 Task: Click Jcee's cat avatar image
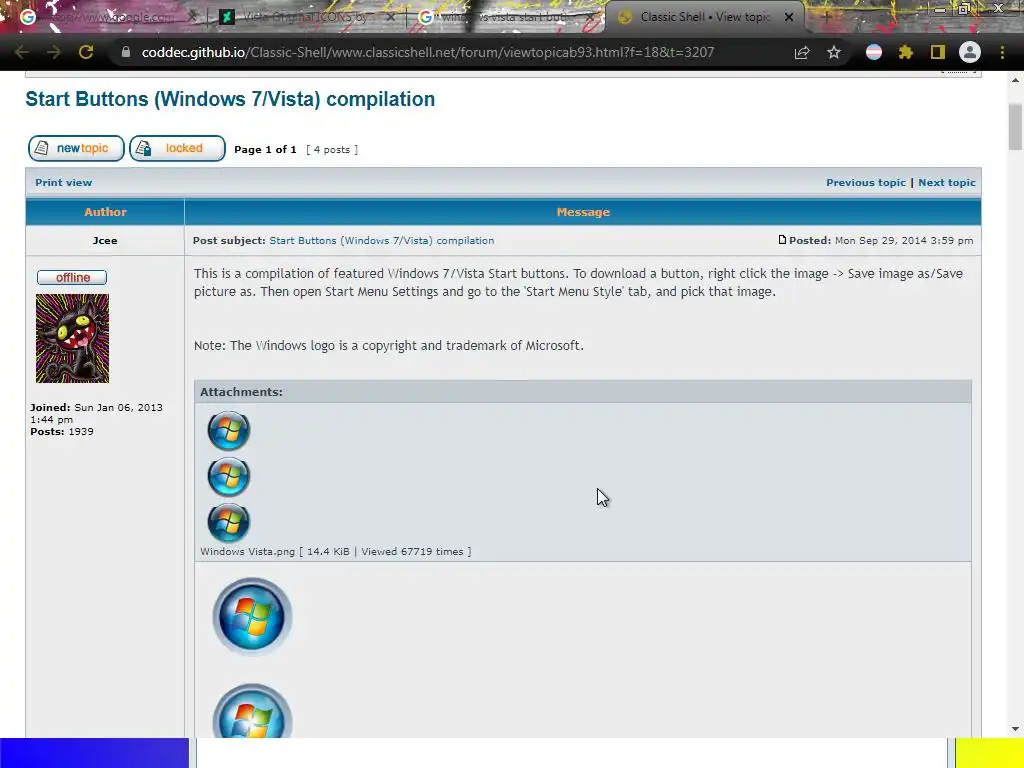tap(72, 338)
